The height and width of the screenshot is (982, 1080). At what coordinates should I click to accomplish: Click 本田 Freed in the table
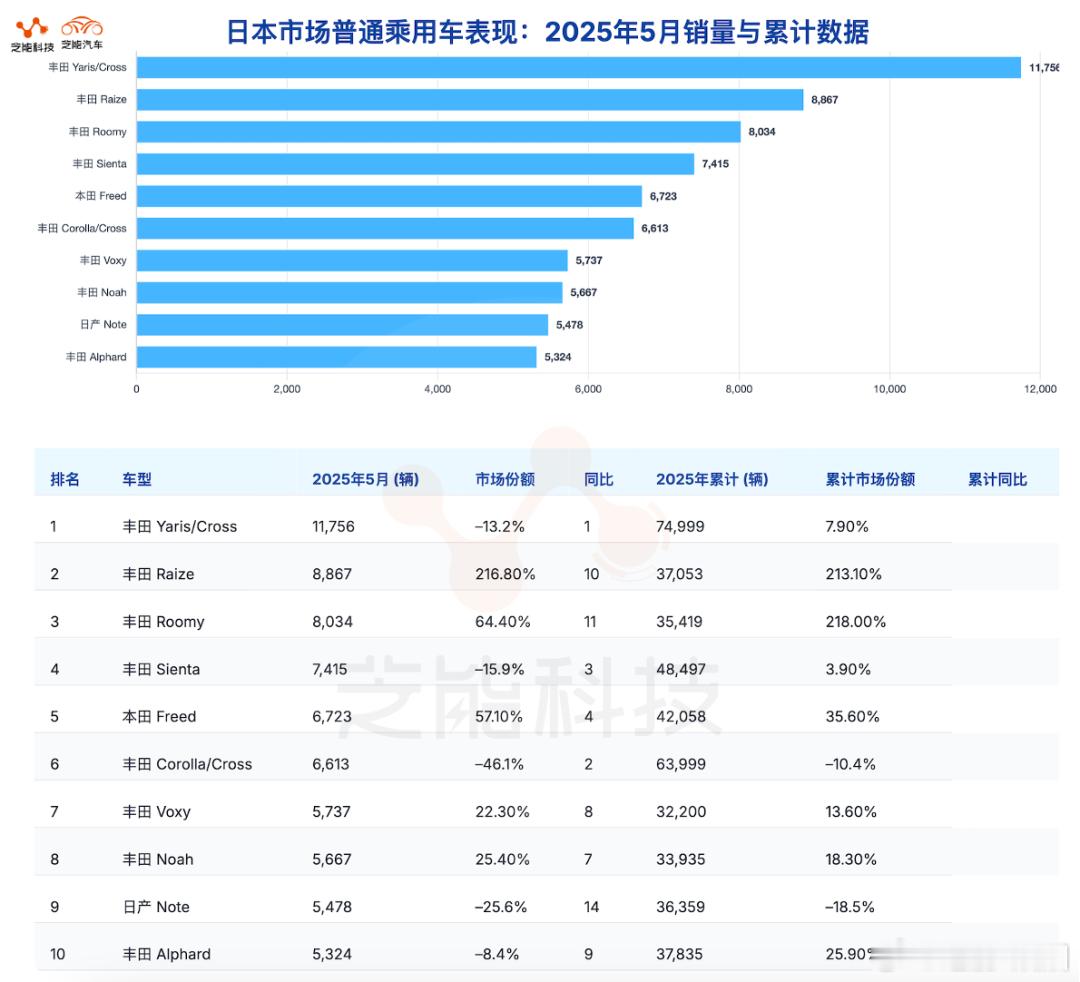coord(159,717)
